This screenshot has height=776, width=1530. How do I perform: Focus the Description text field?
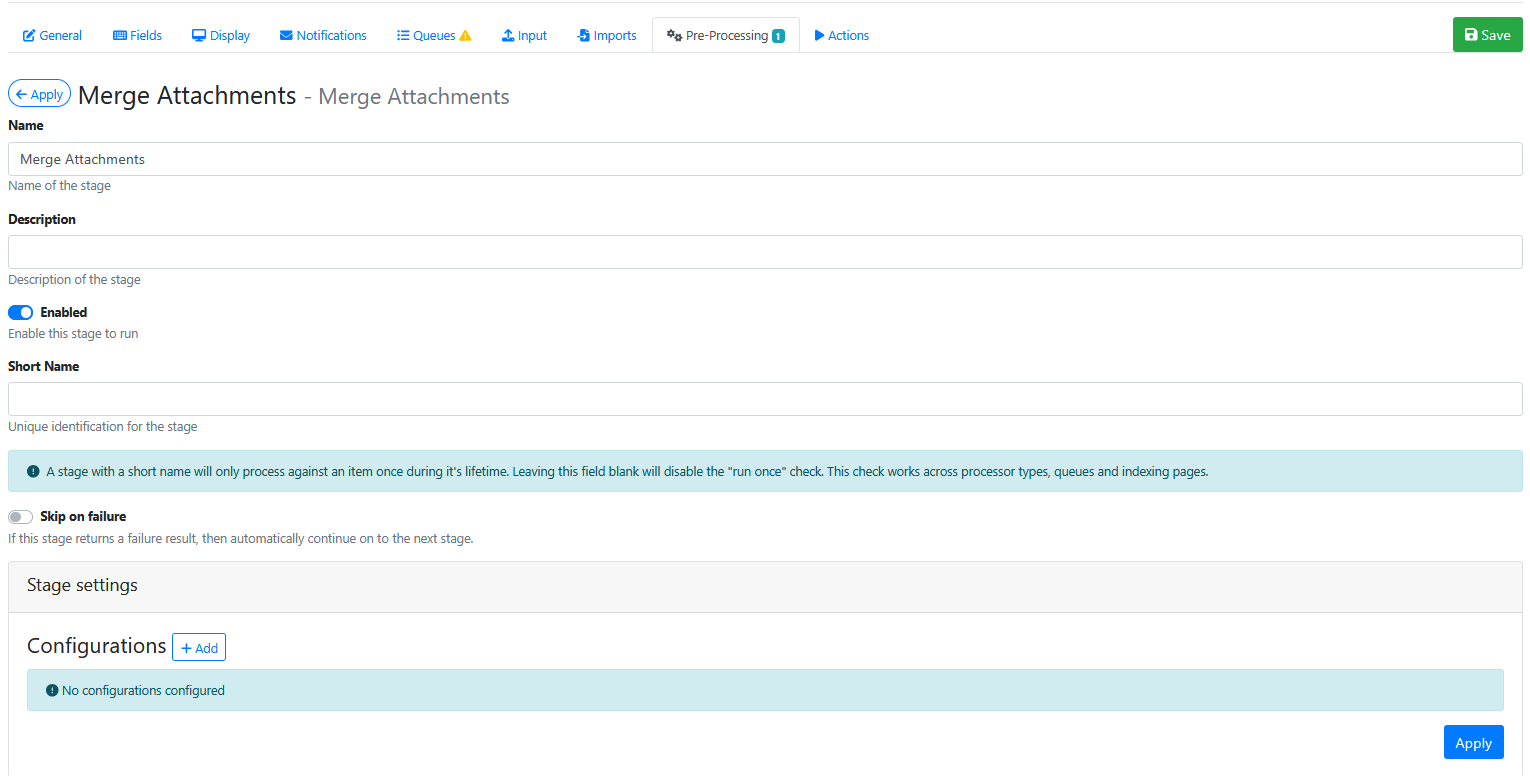[x=765, y=252]
